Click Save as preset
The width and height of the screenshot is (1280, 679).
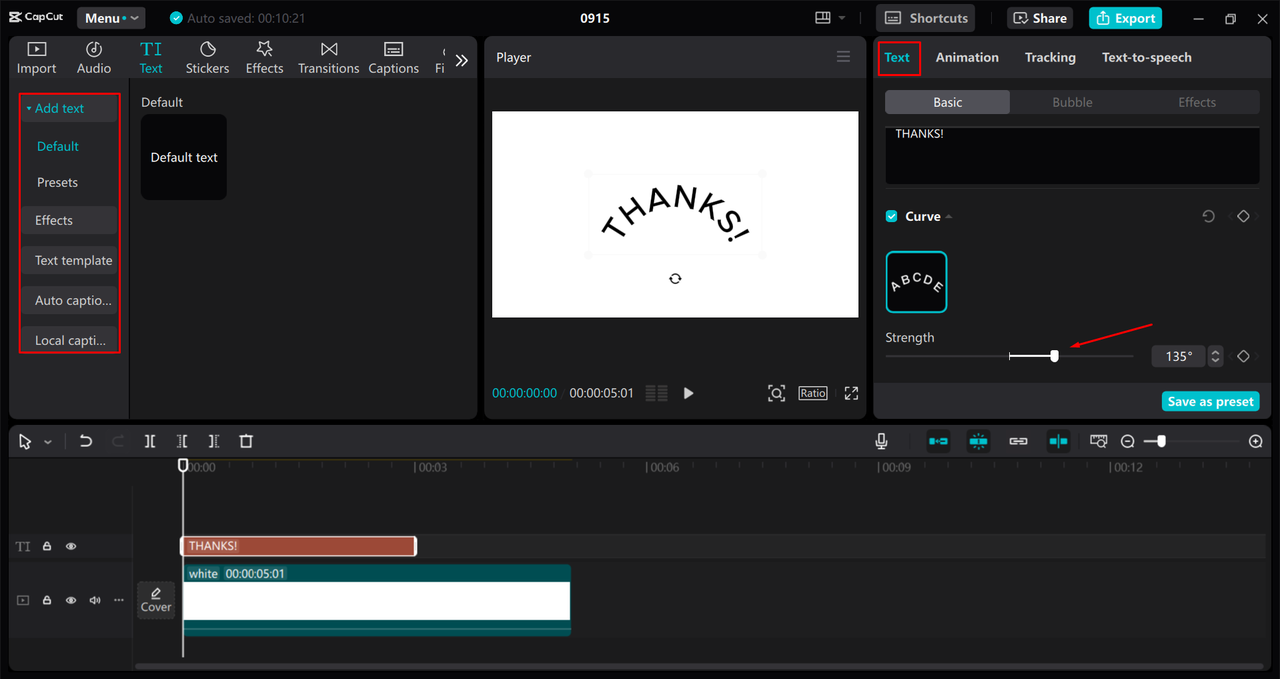1210,401
